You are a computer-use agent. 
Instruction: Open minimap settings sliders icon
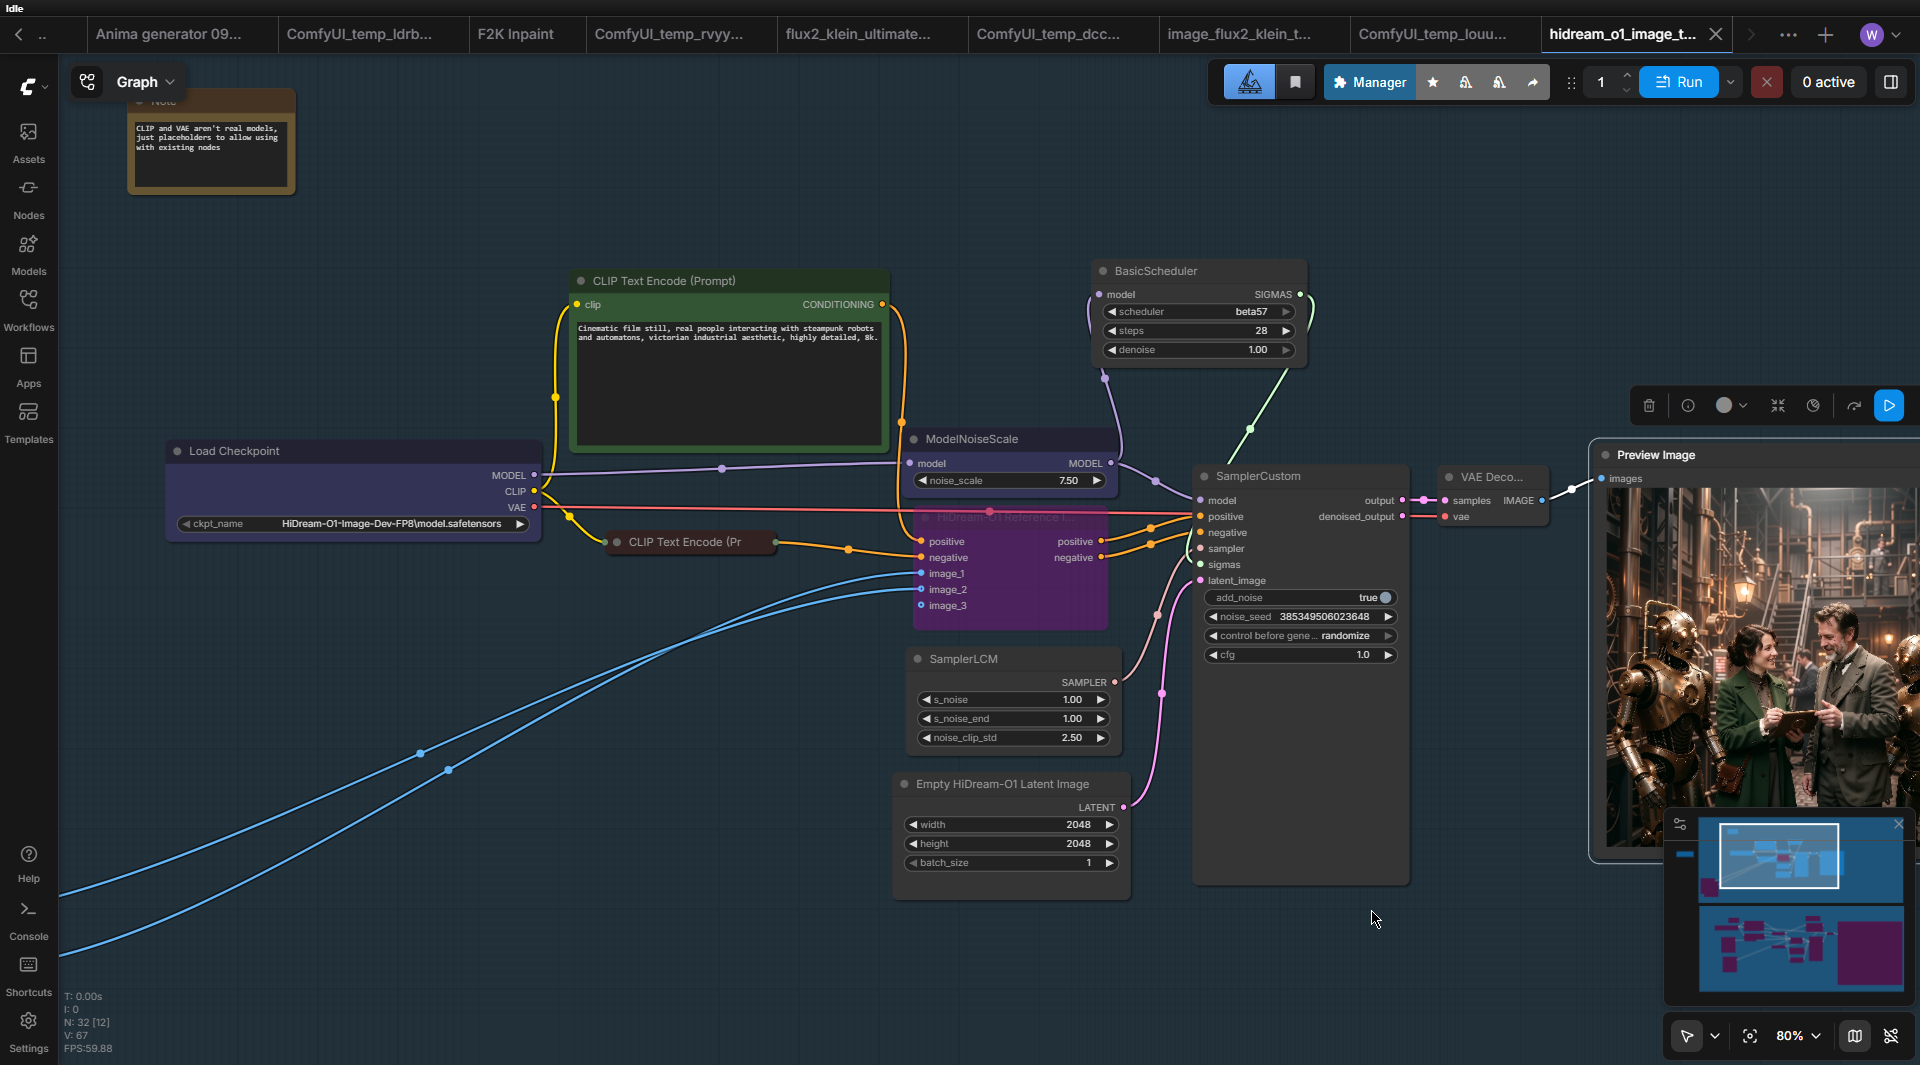tap(1680, 824)
